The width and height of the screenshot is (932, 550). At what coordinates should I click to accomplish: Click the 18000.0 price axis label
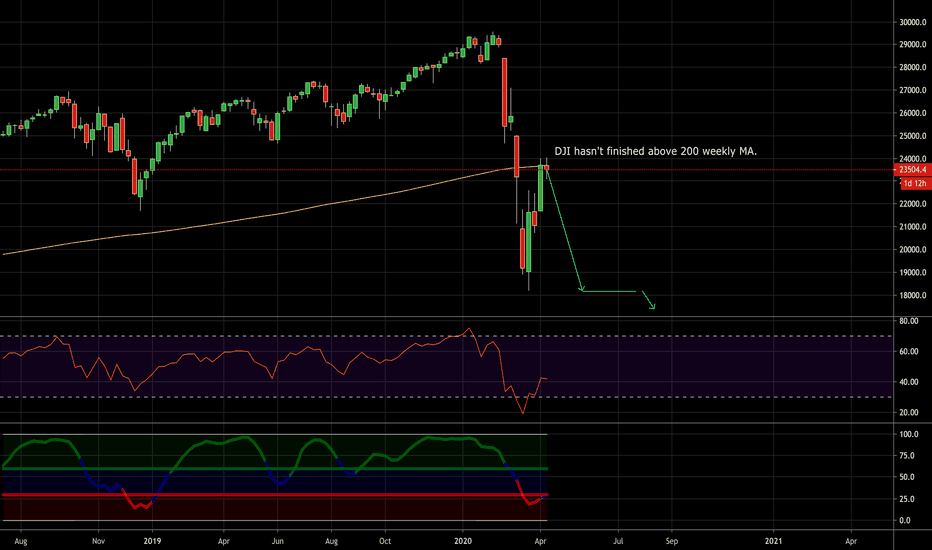913,296
